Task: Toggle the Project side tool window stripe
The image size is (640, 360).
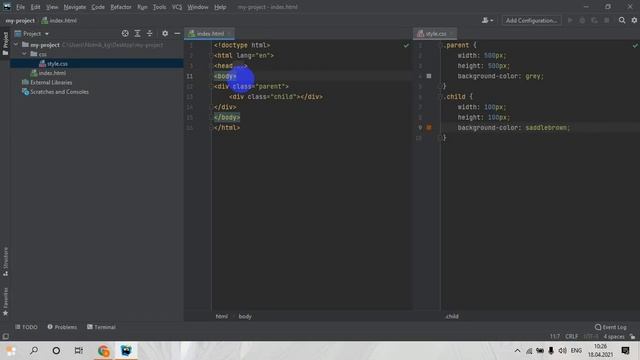Action: (x=5, y=43)
